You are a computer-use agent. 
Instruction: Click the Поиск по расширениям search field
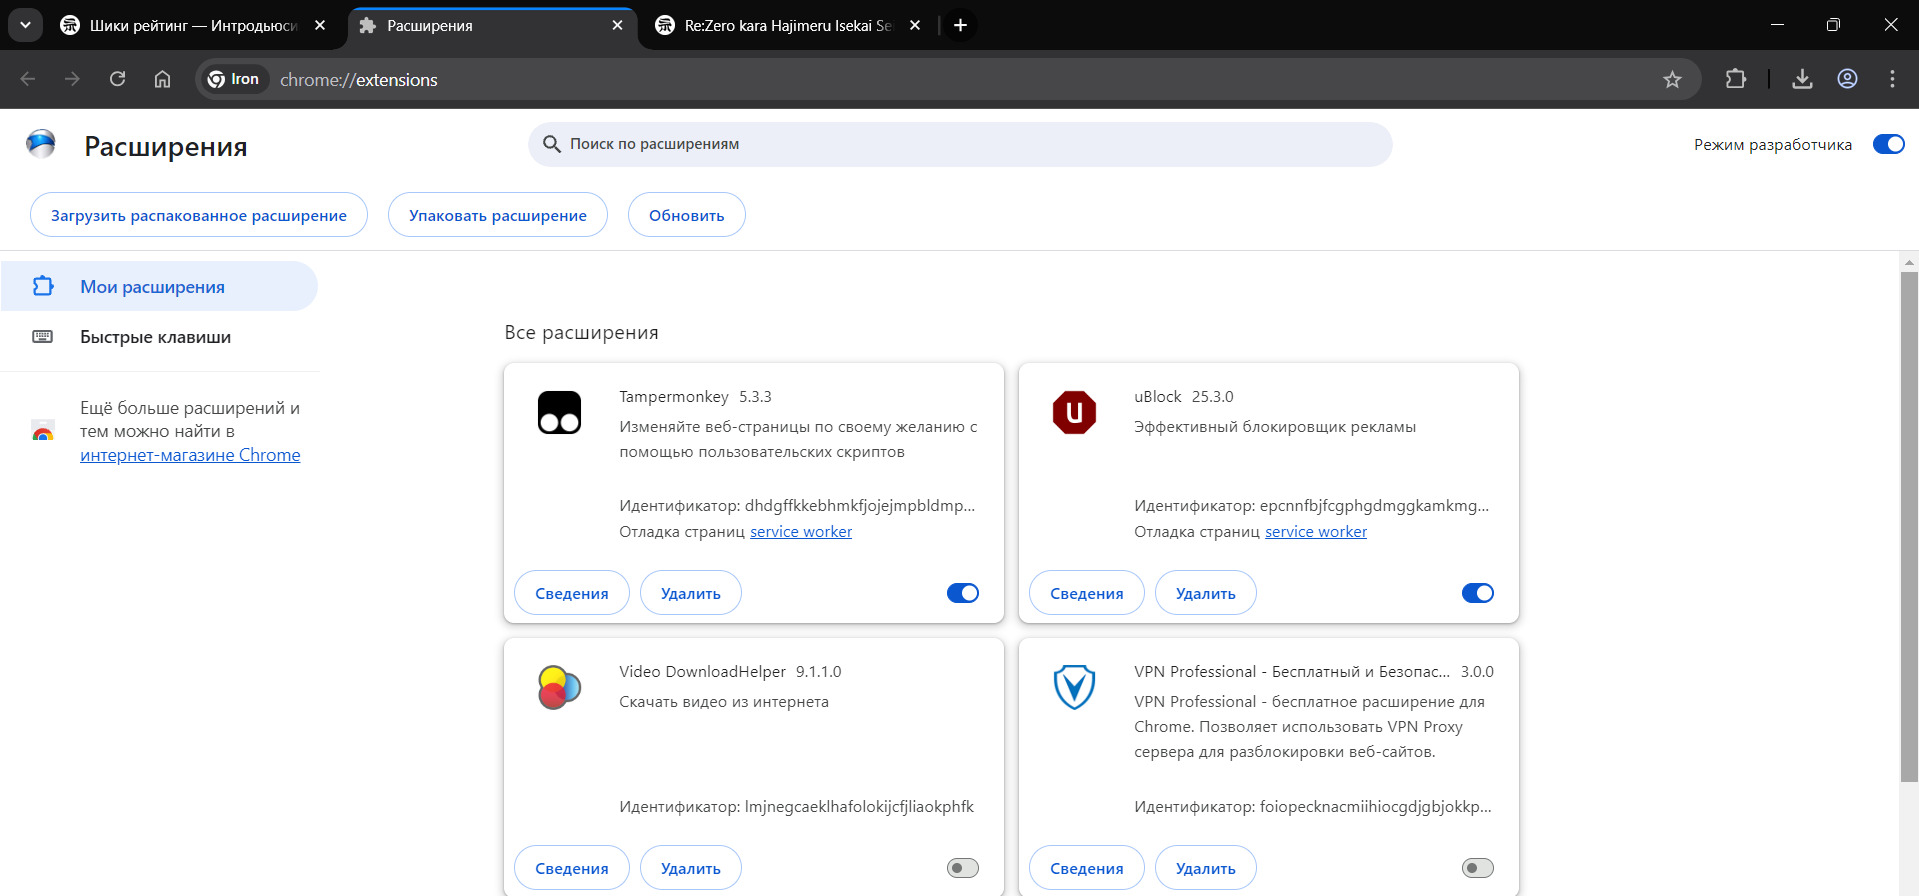click(x=960, y=144)
